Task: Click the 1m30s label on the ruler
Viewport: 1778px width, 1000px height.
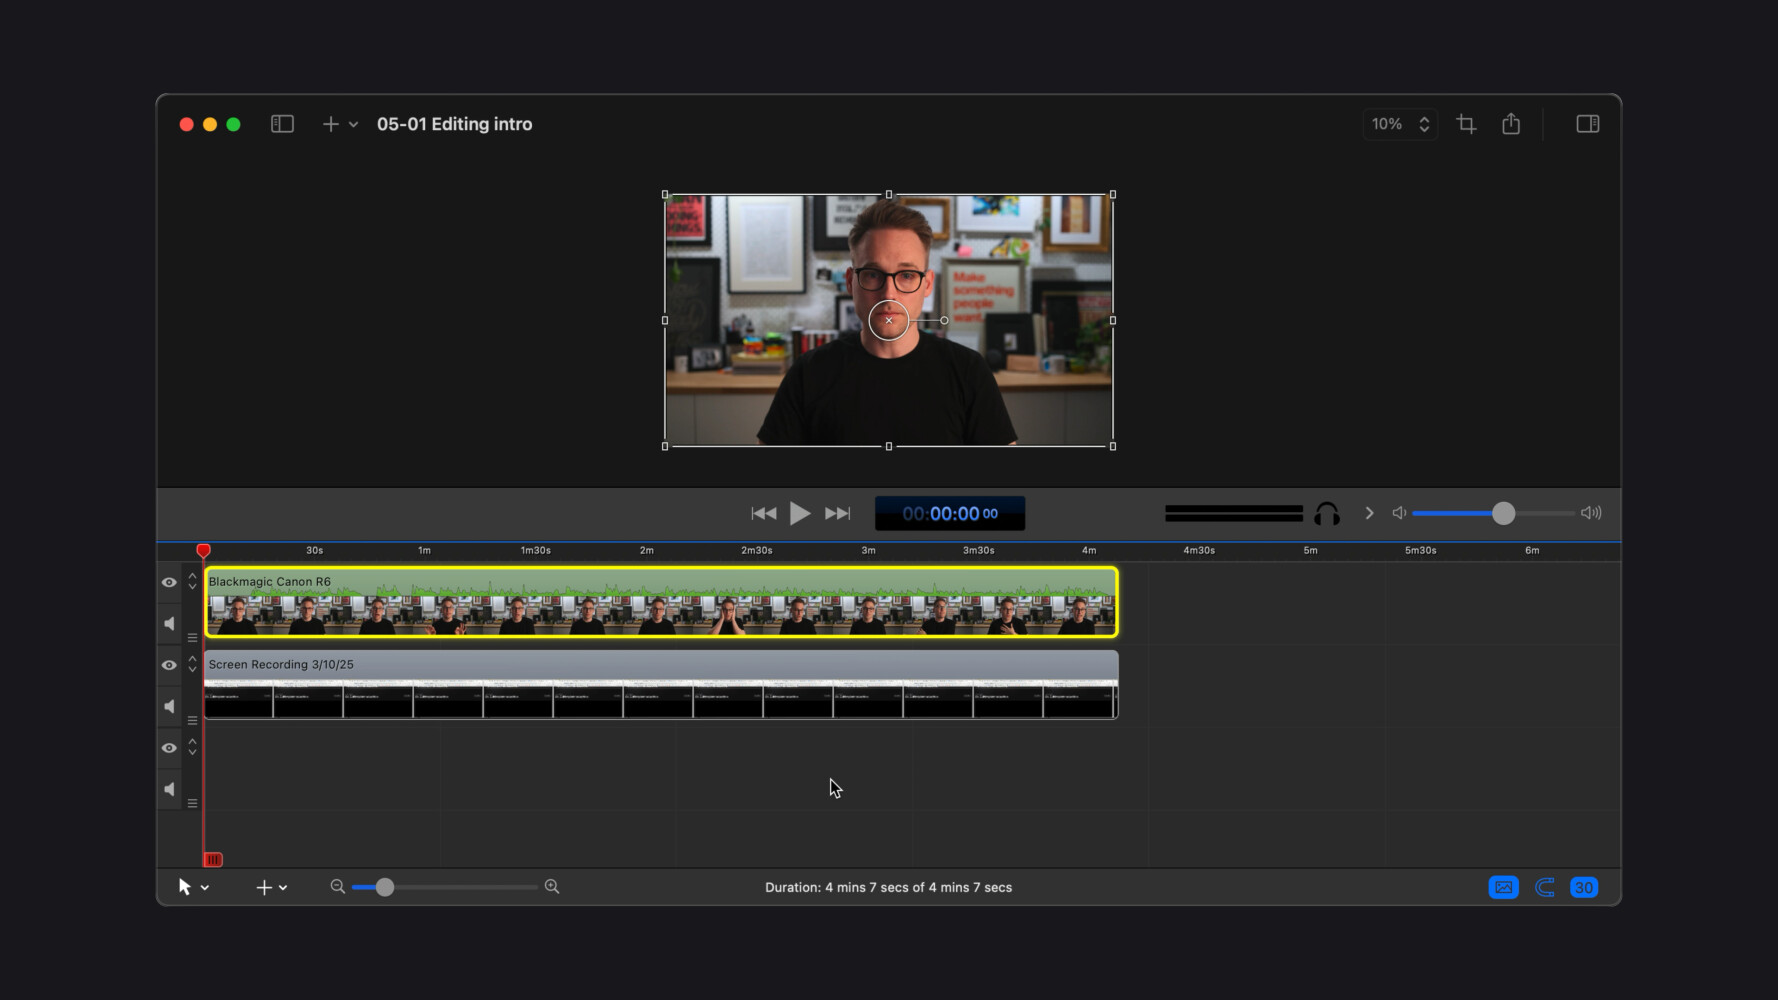Action: point(536,550)
